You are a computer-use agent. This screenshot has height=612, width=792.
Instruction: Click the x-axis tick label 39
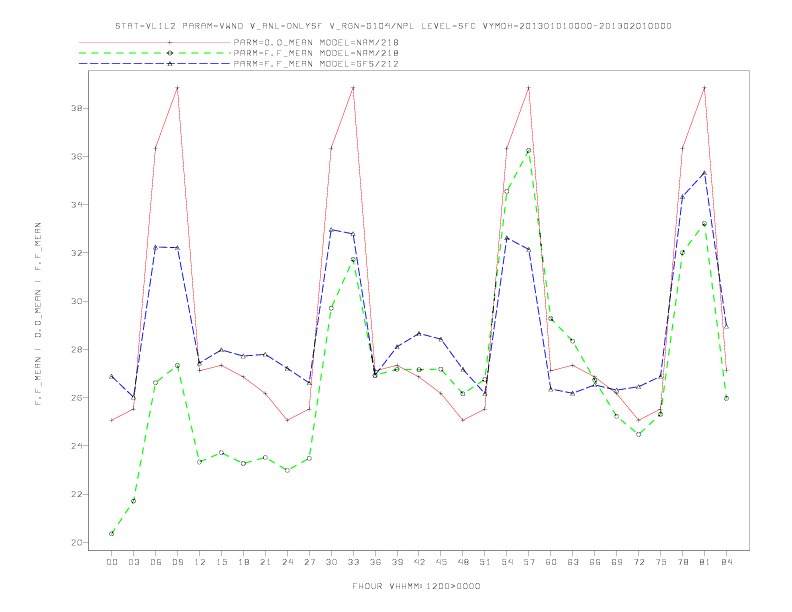[397, 562]
